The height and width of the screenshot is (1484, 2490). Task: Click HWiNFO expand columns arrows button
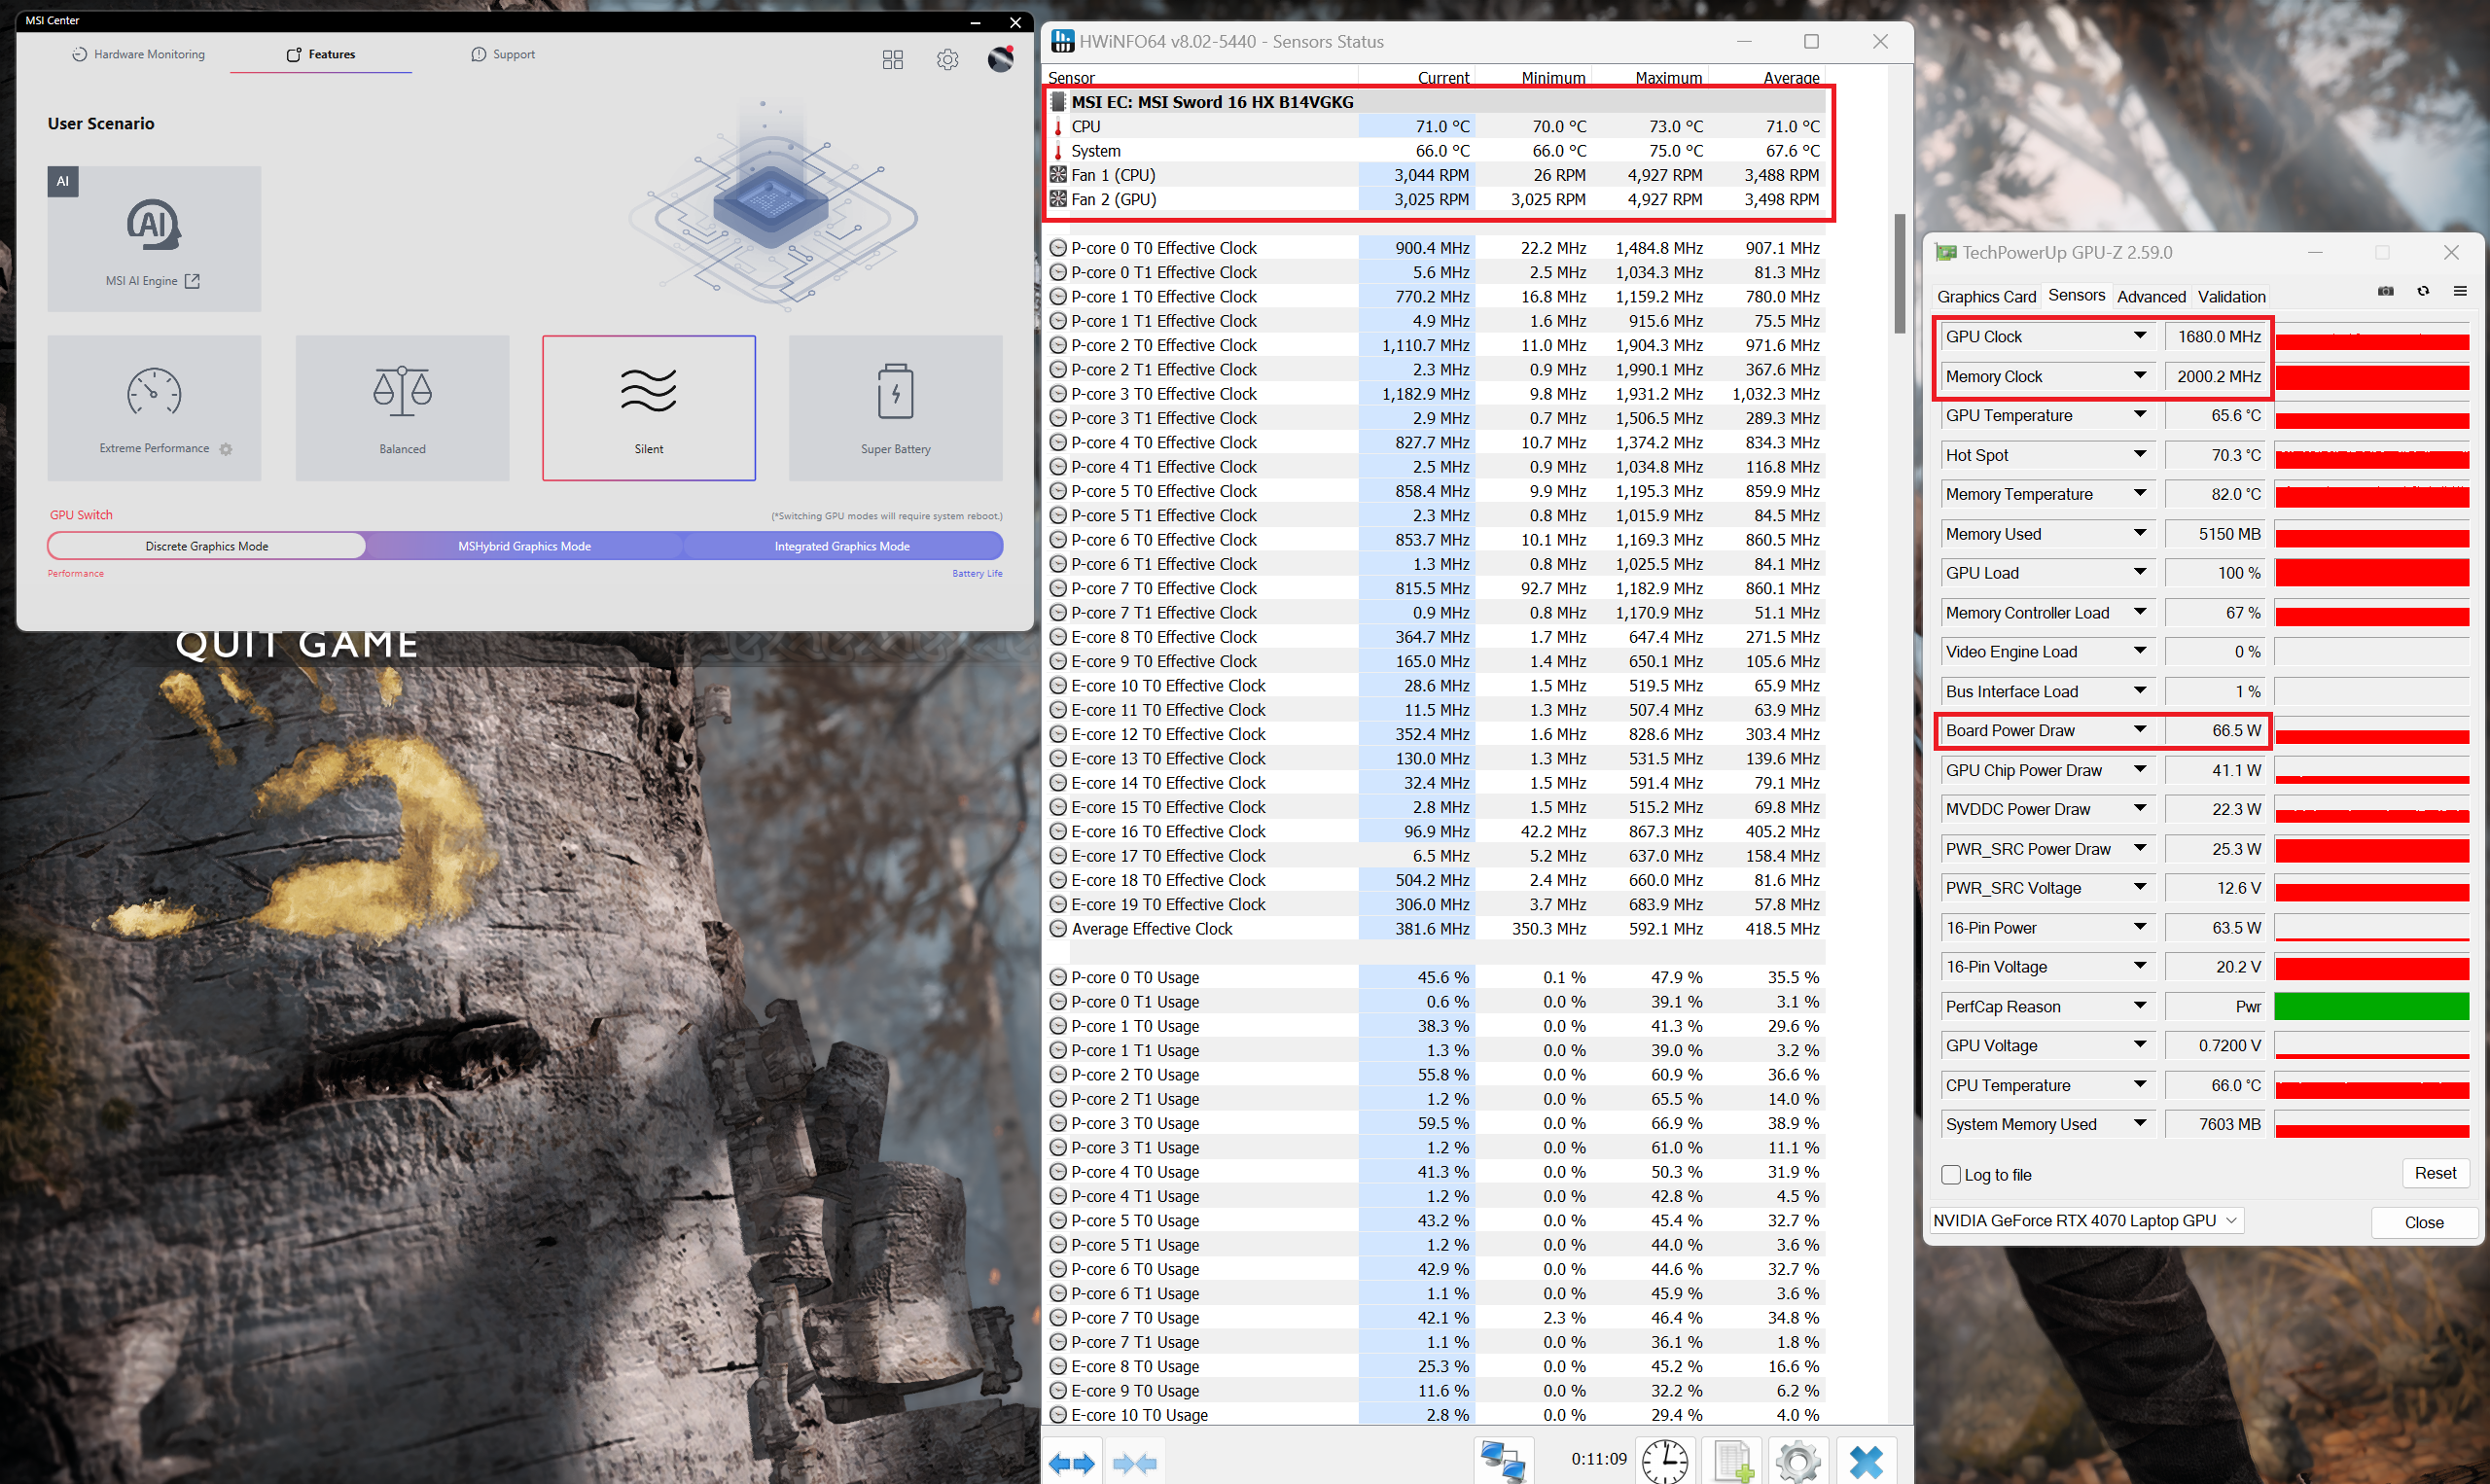pos(1072,1463)
